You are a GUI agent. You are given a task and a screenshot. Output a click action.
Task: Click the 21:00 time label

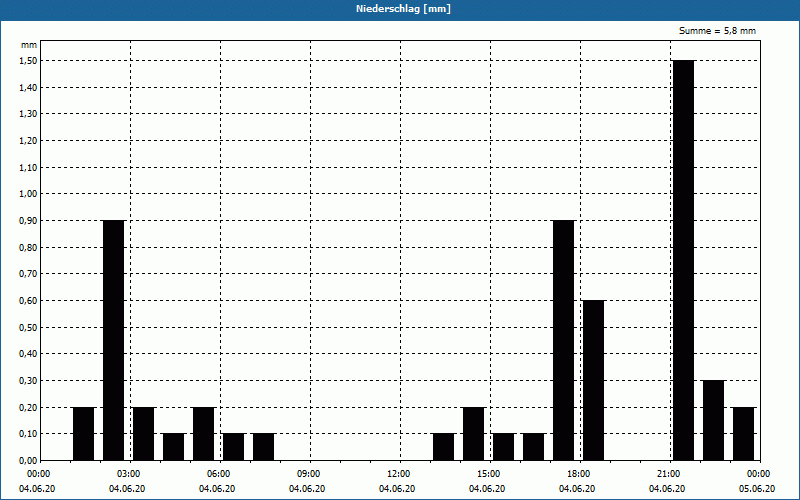(x=669, y=474)
